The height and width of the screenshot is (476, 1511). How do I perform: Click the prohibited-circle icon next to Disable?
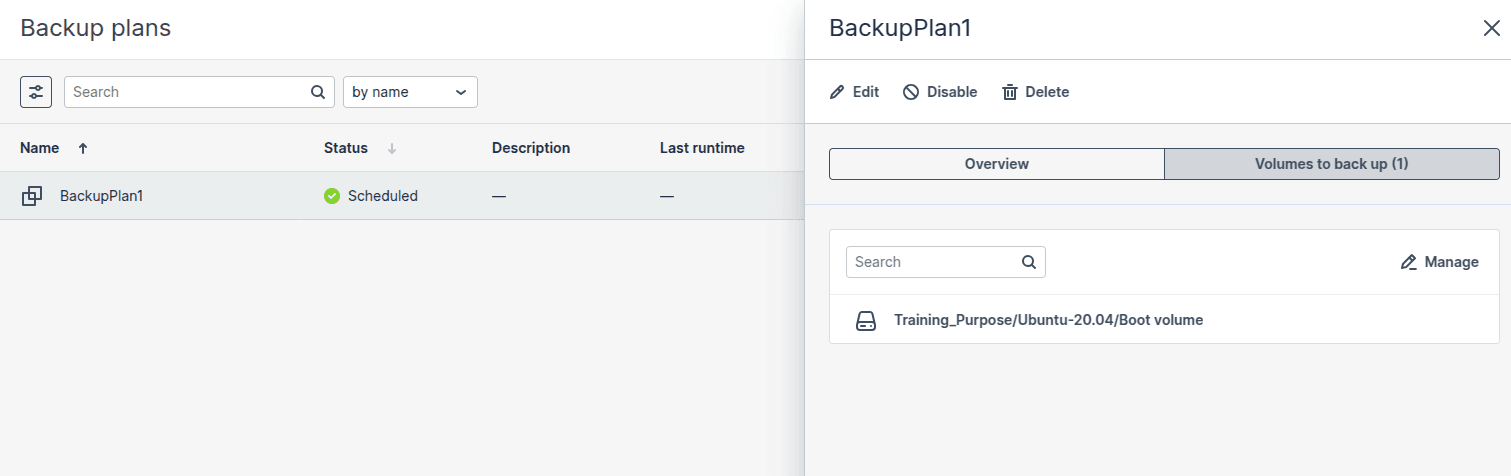pyautogui.click(x=911, y=92)
